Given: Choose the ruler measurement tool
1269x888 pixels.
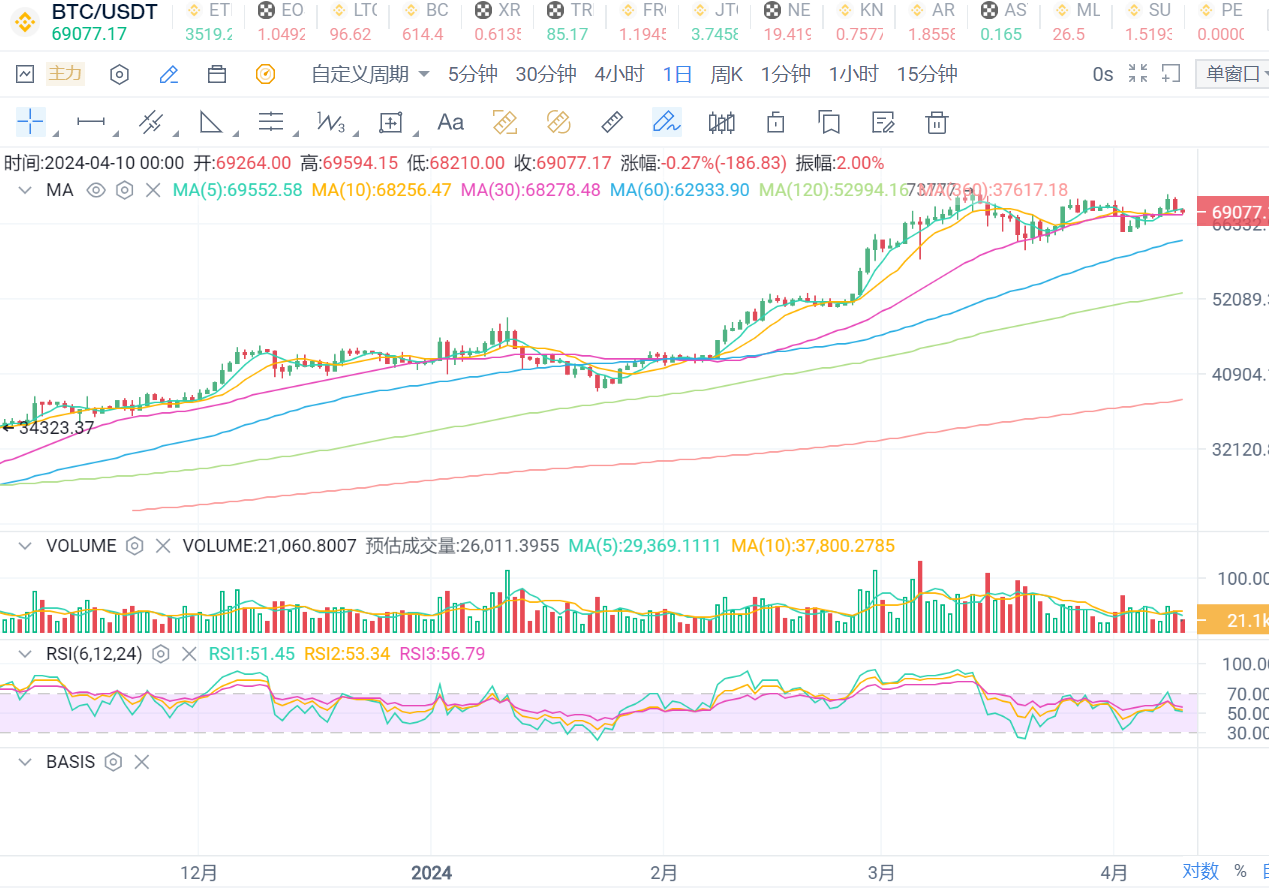Looking at the screenshot, I should (x=612, y=123).
